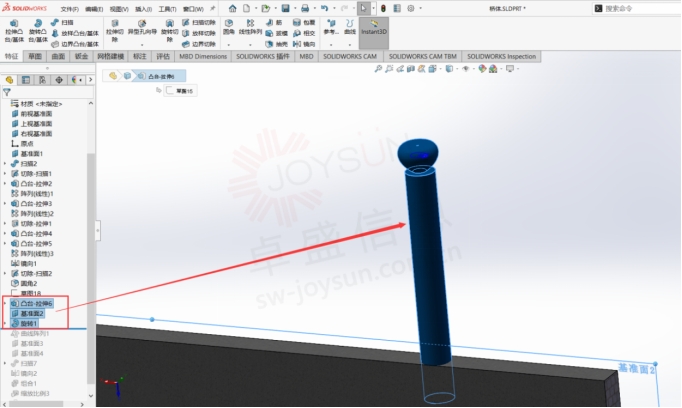
Task: Select the 抽壳 shell tool
Action: coord(277,44)
